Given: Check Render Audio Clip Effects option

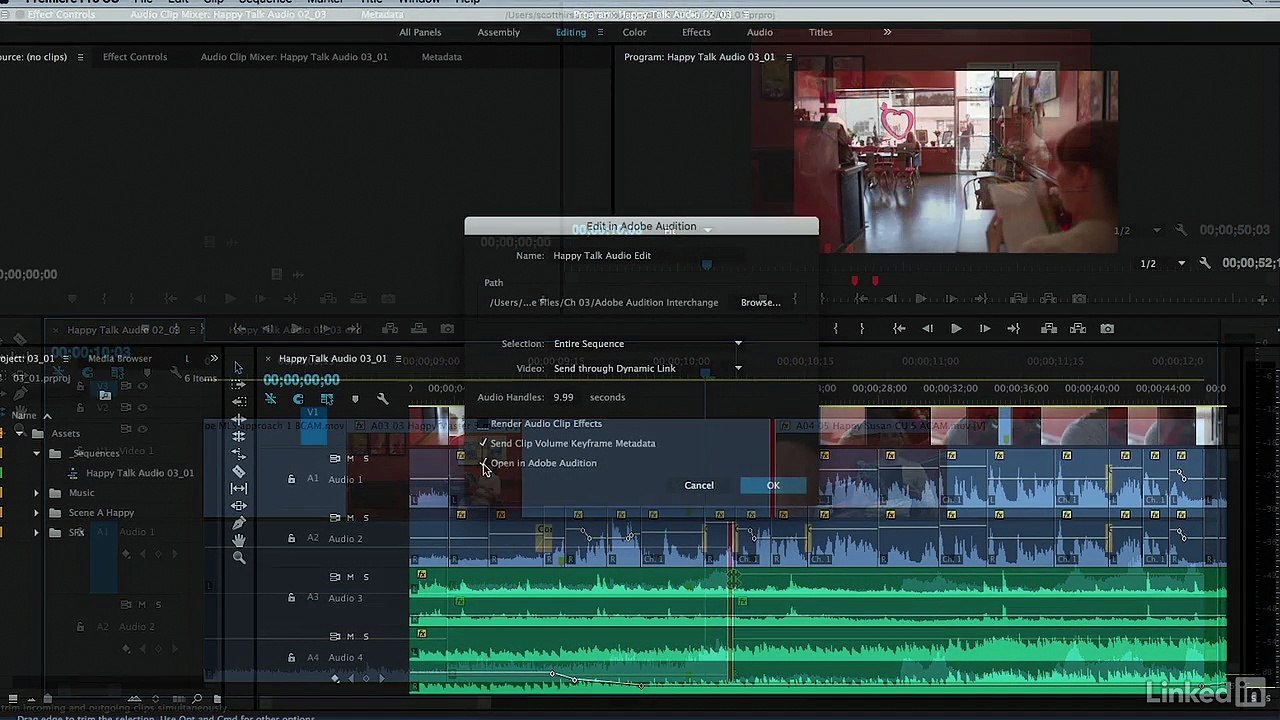Looking at the screenshot, I should click(x=483, y=424).
